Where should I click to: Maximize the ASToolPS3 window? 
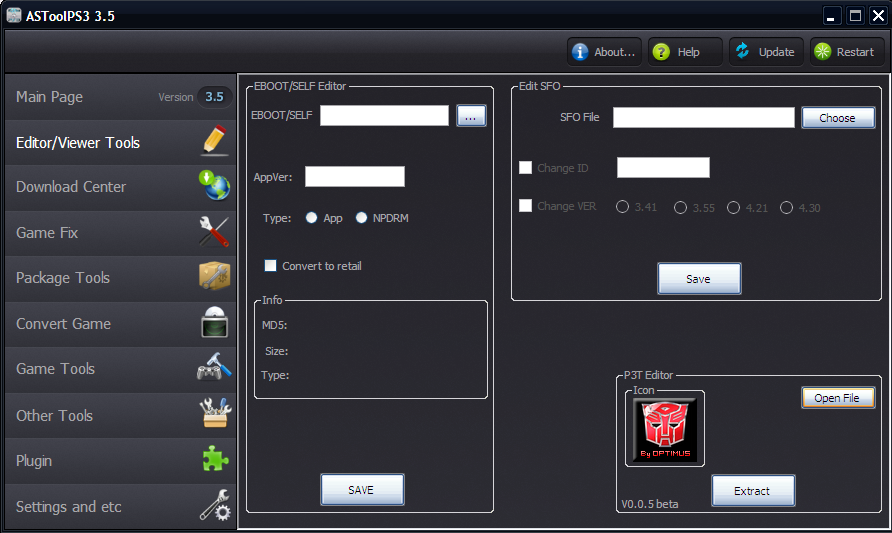click(x=855, y=16)
